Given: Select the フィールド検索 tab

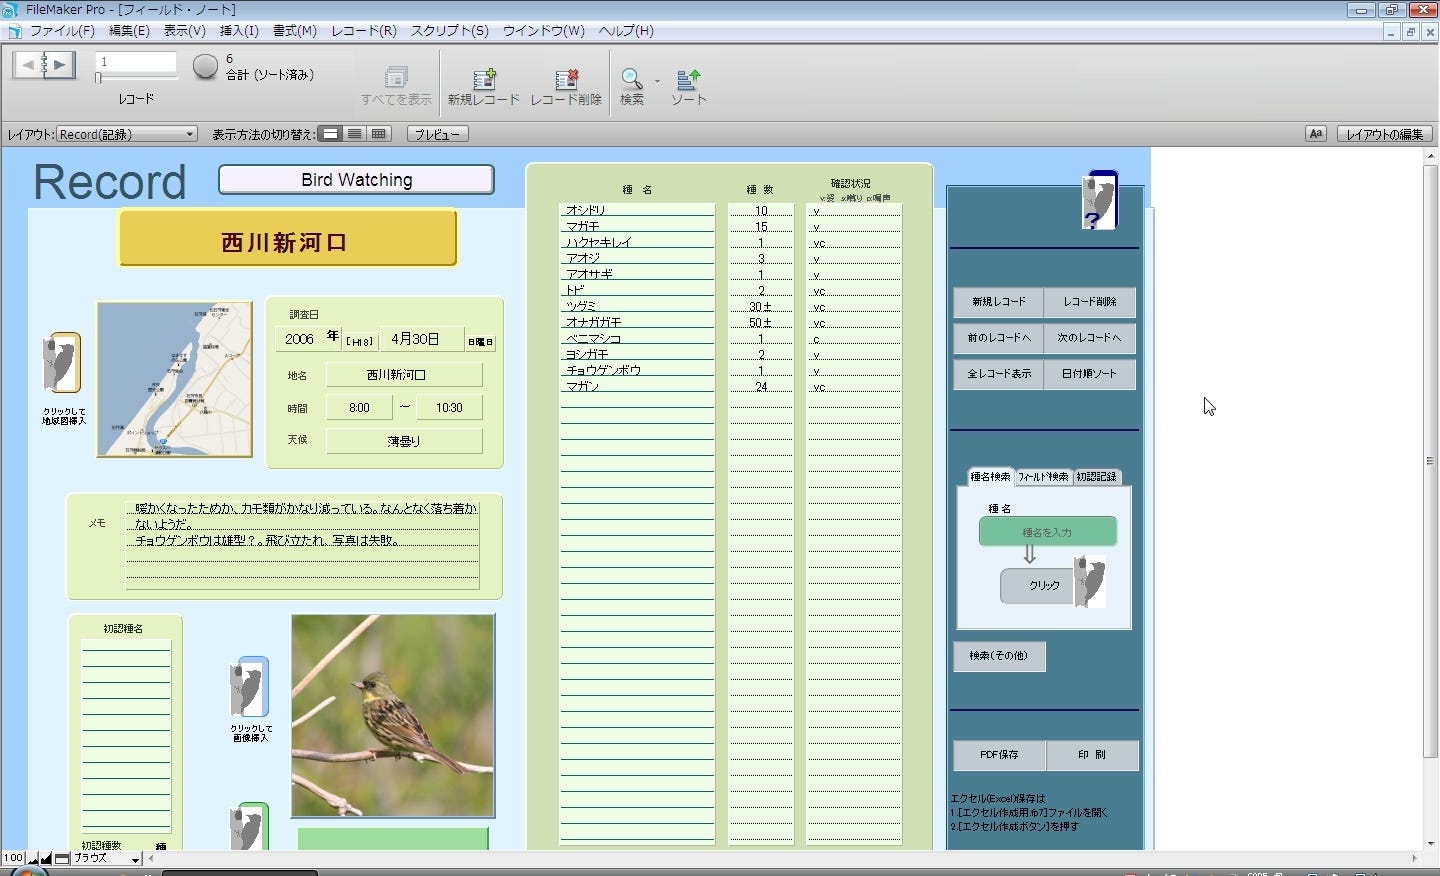Looking at the screenshot, I should pos(1043,477).
